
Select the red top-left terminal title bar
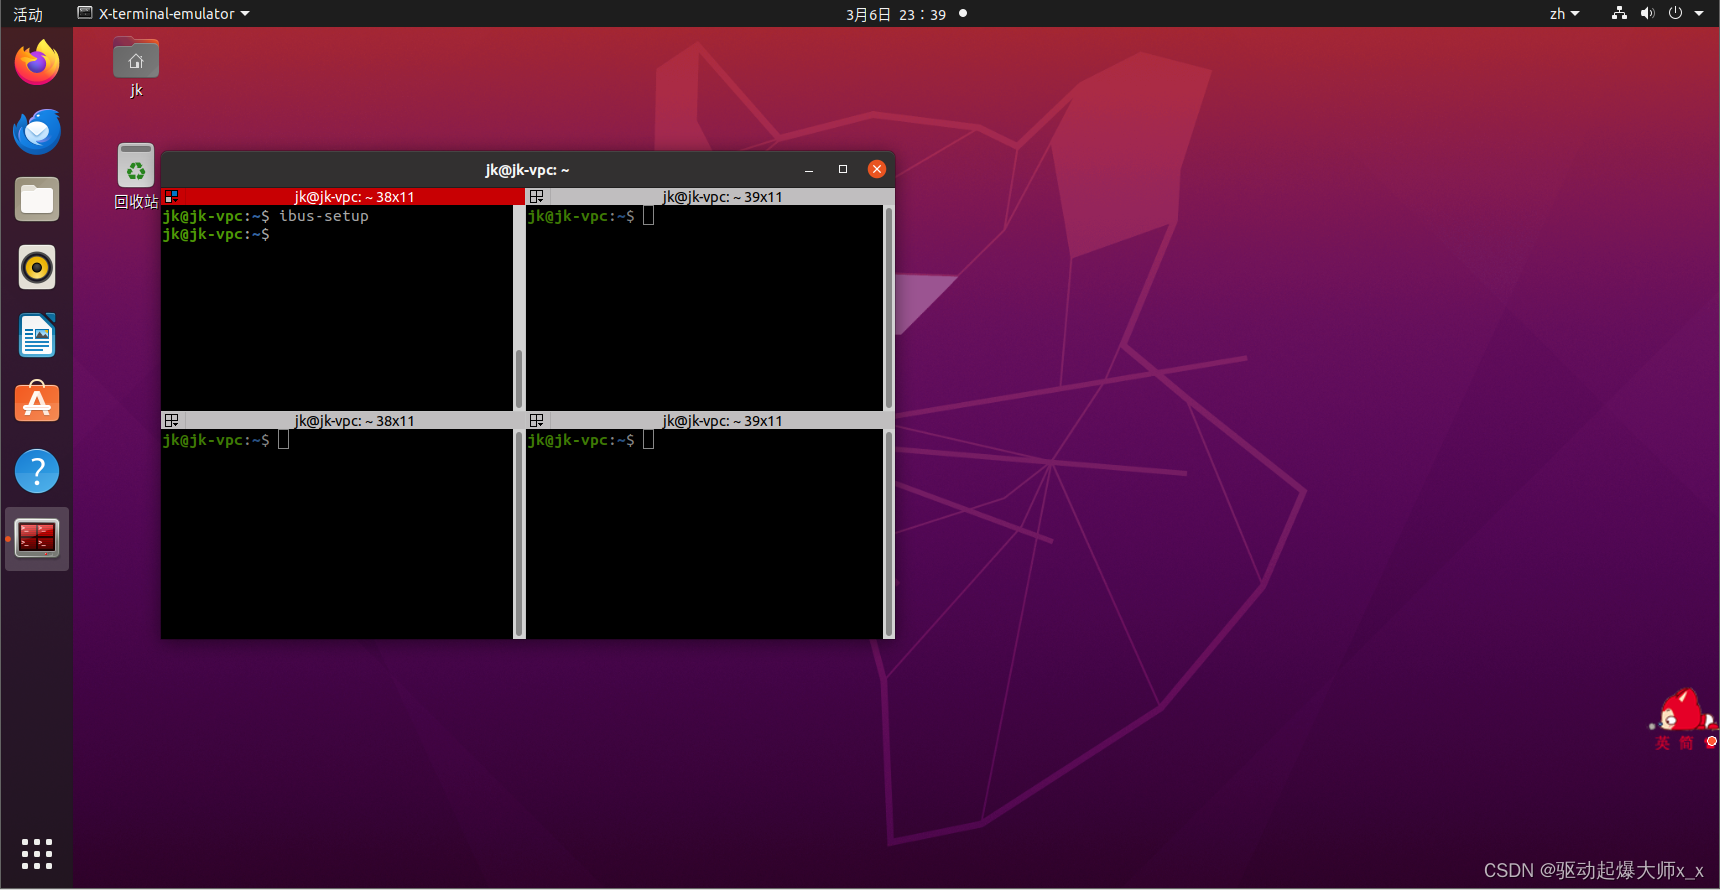click(343, 197)
